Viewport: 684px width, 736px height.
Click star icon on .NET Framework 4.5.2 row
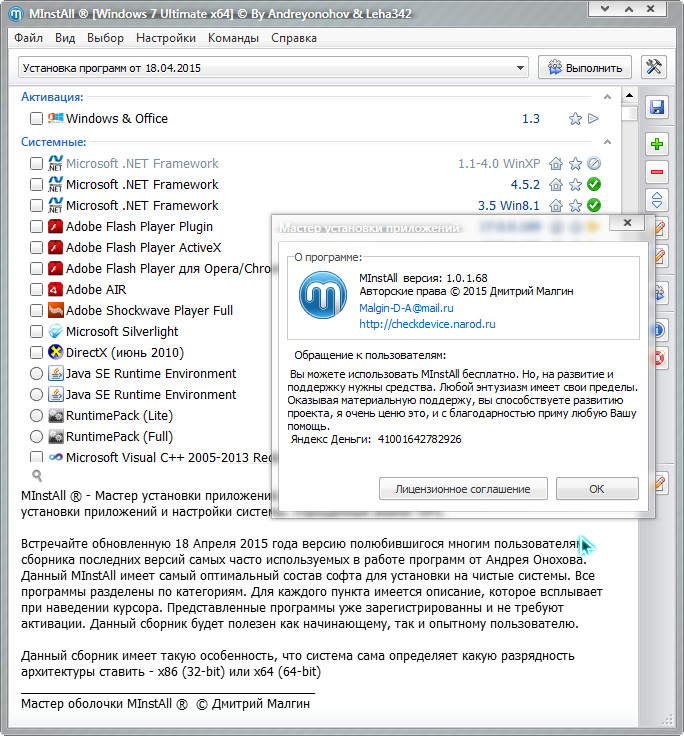click(x=575, y=184)
